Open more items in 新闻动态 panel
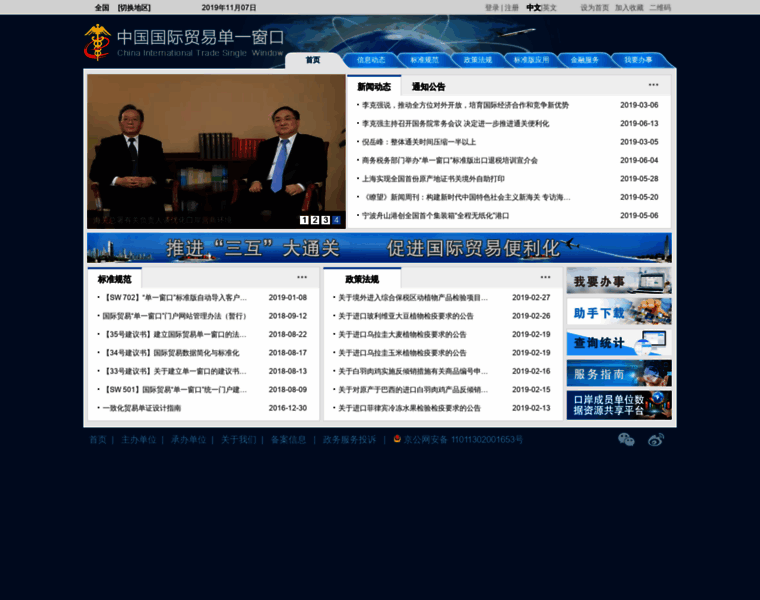 pyautogui.click(x=653, y=85)
